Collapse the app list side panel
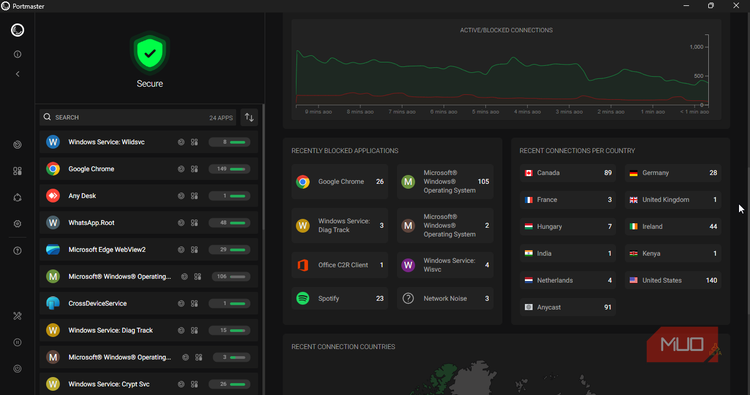 click(x=17, y=74)
